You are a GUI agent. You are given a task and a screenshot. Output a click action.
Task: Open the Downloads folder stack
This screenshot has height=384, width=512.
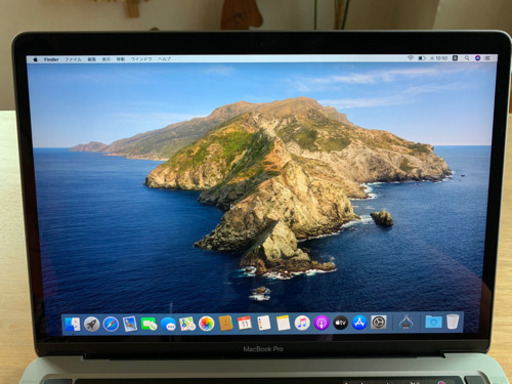[433, 322]
